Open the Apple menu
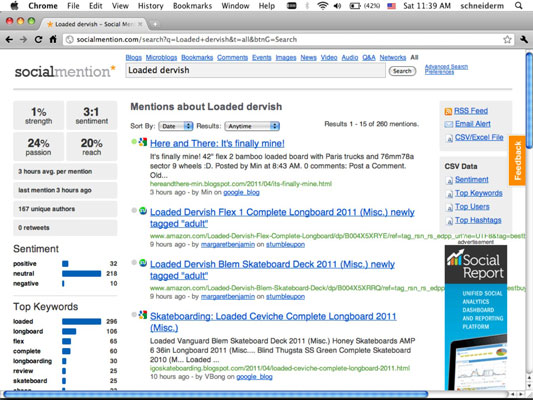Screen dimensions: 533x400 15,5
